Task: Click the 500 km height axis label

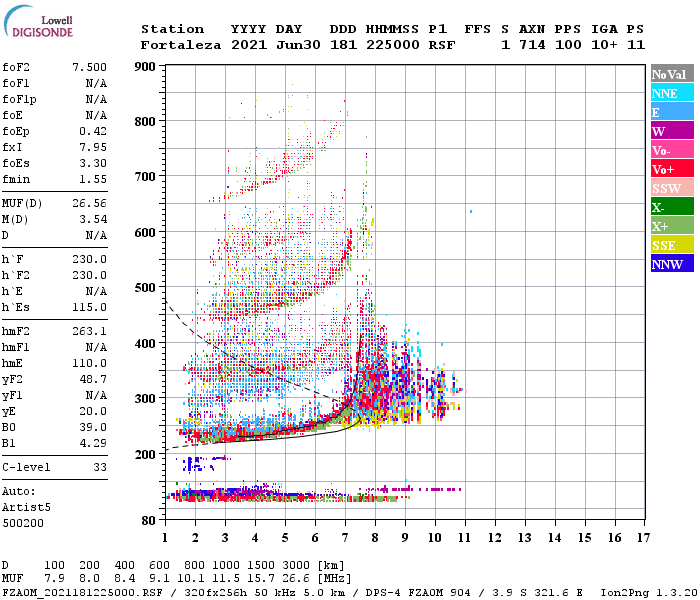Action: [x=145, y=287]
